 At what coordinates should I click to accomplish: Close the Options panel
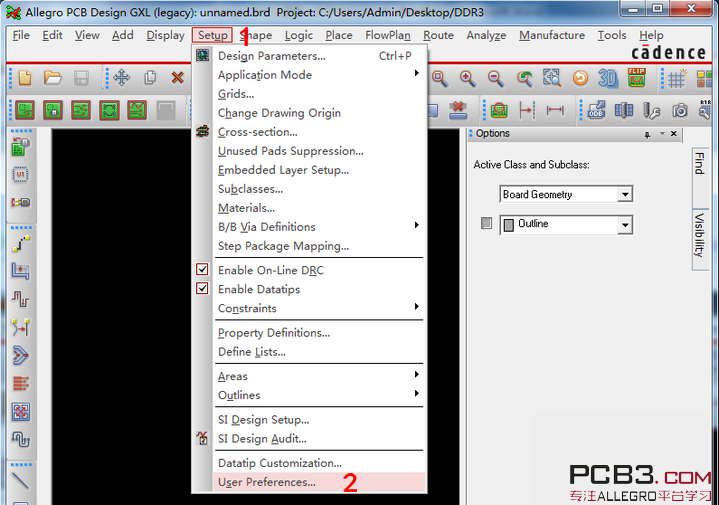tap(674, 133)
